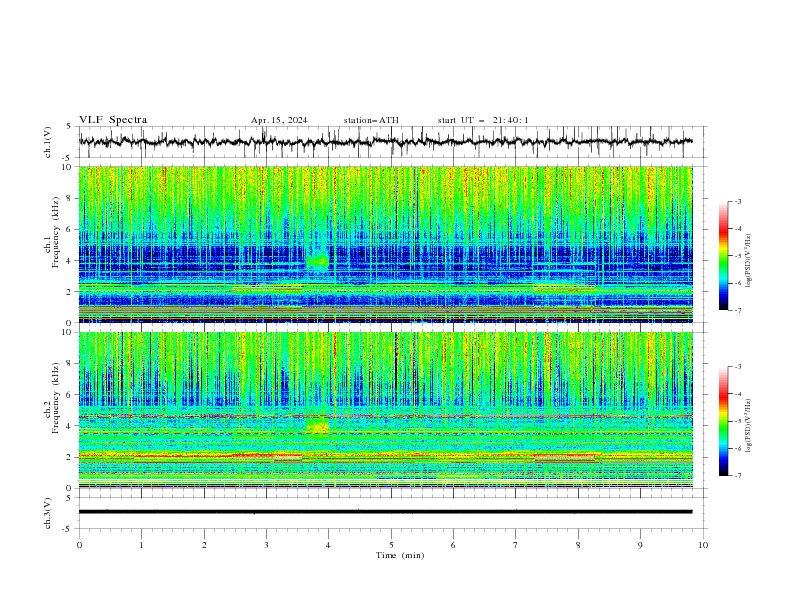Click ch.1 color bar "log(PSD)(V²/Hz)" label
Screen dimensions: 792x612
click(749, 261)
